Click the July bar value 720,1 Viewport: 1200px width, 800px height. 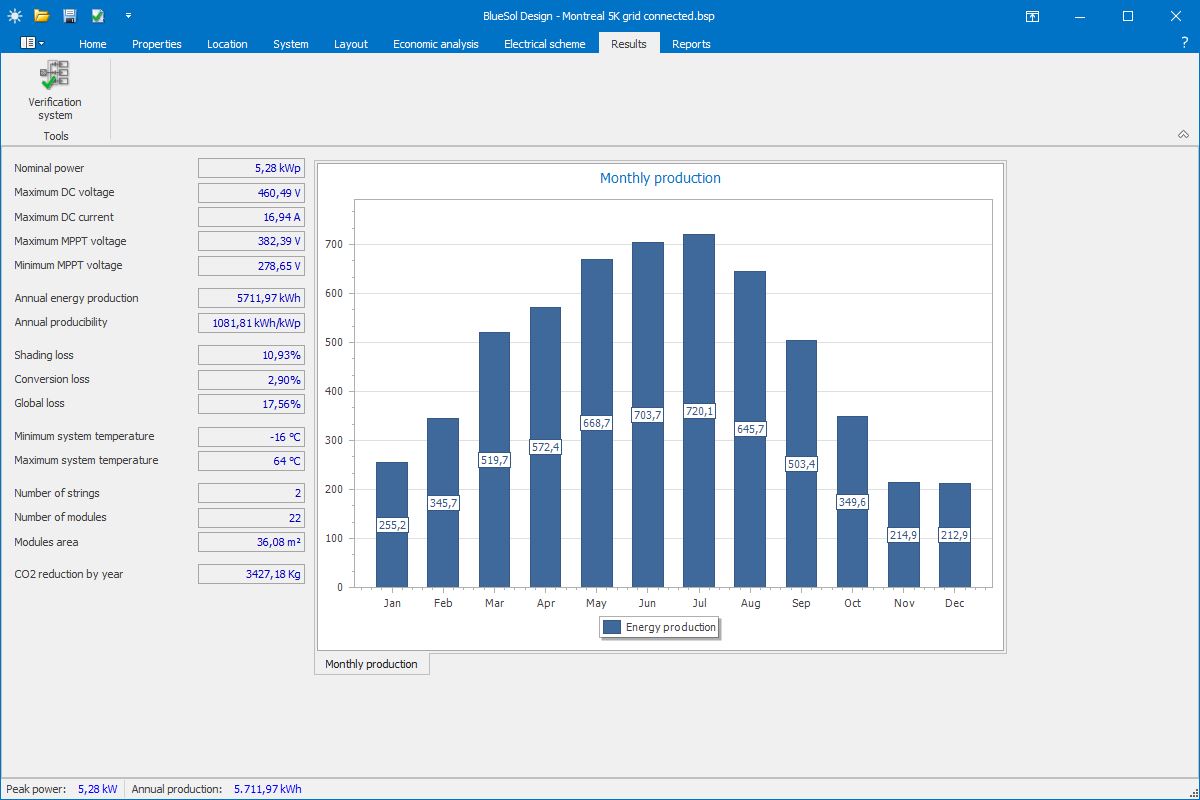click(x=699, y=411)
